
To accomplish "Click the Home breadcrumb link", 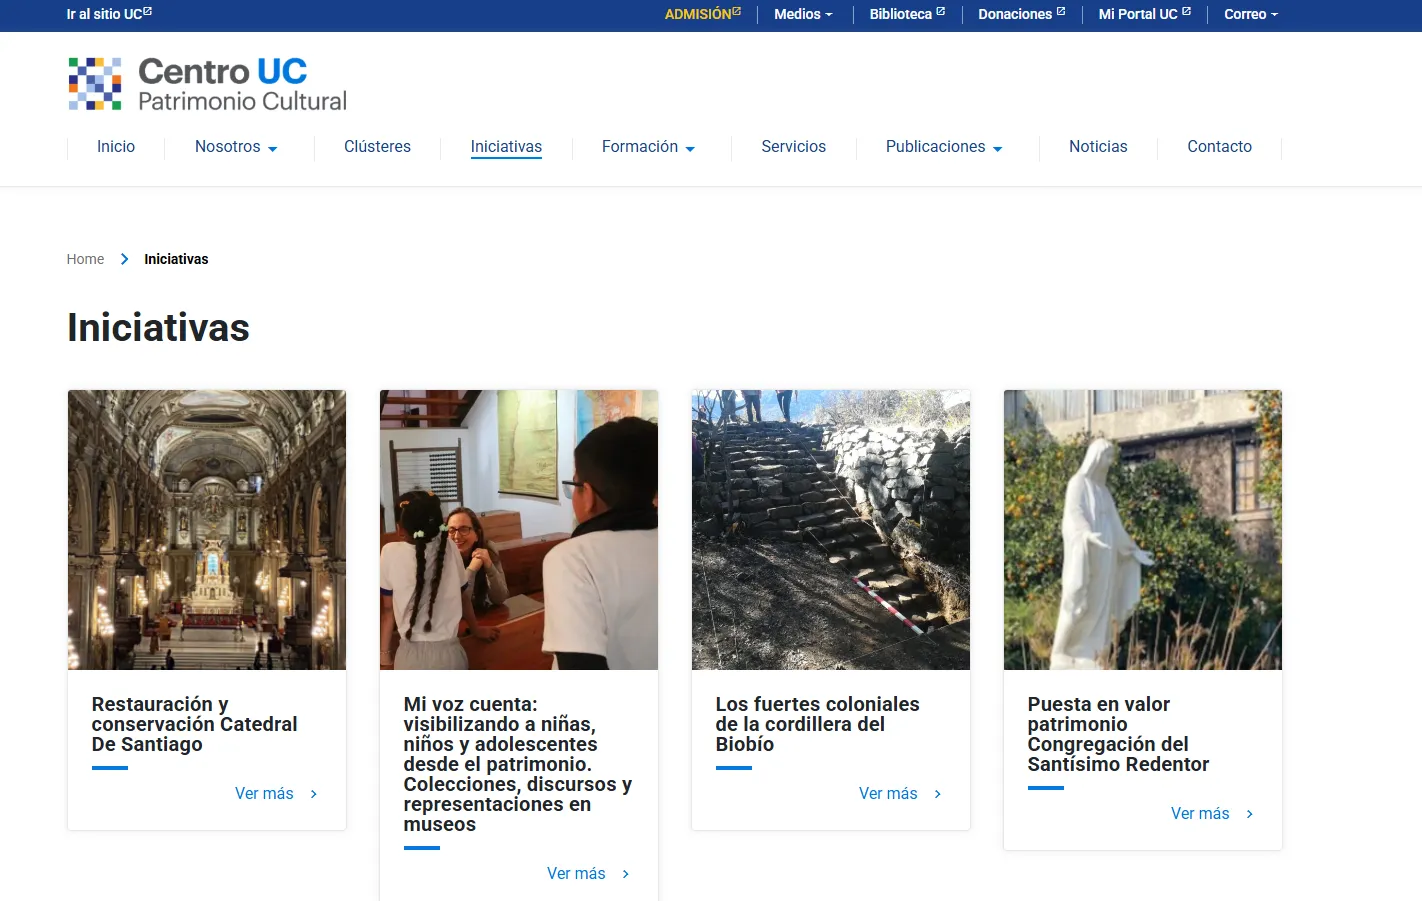I will (85, 259).
